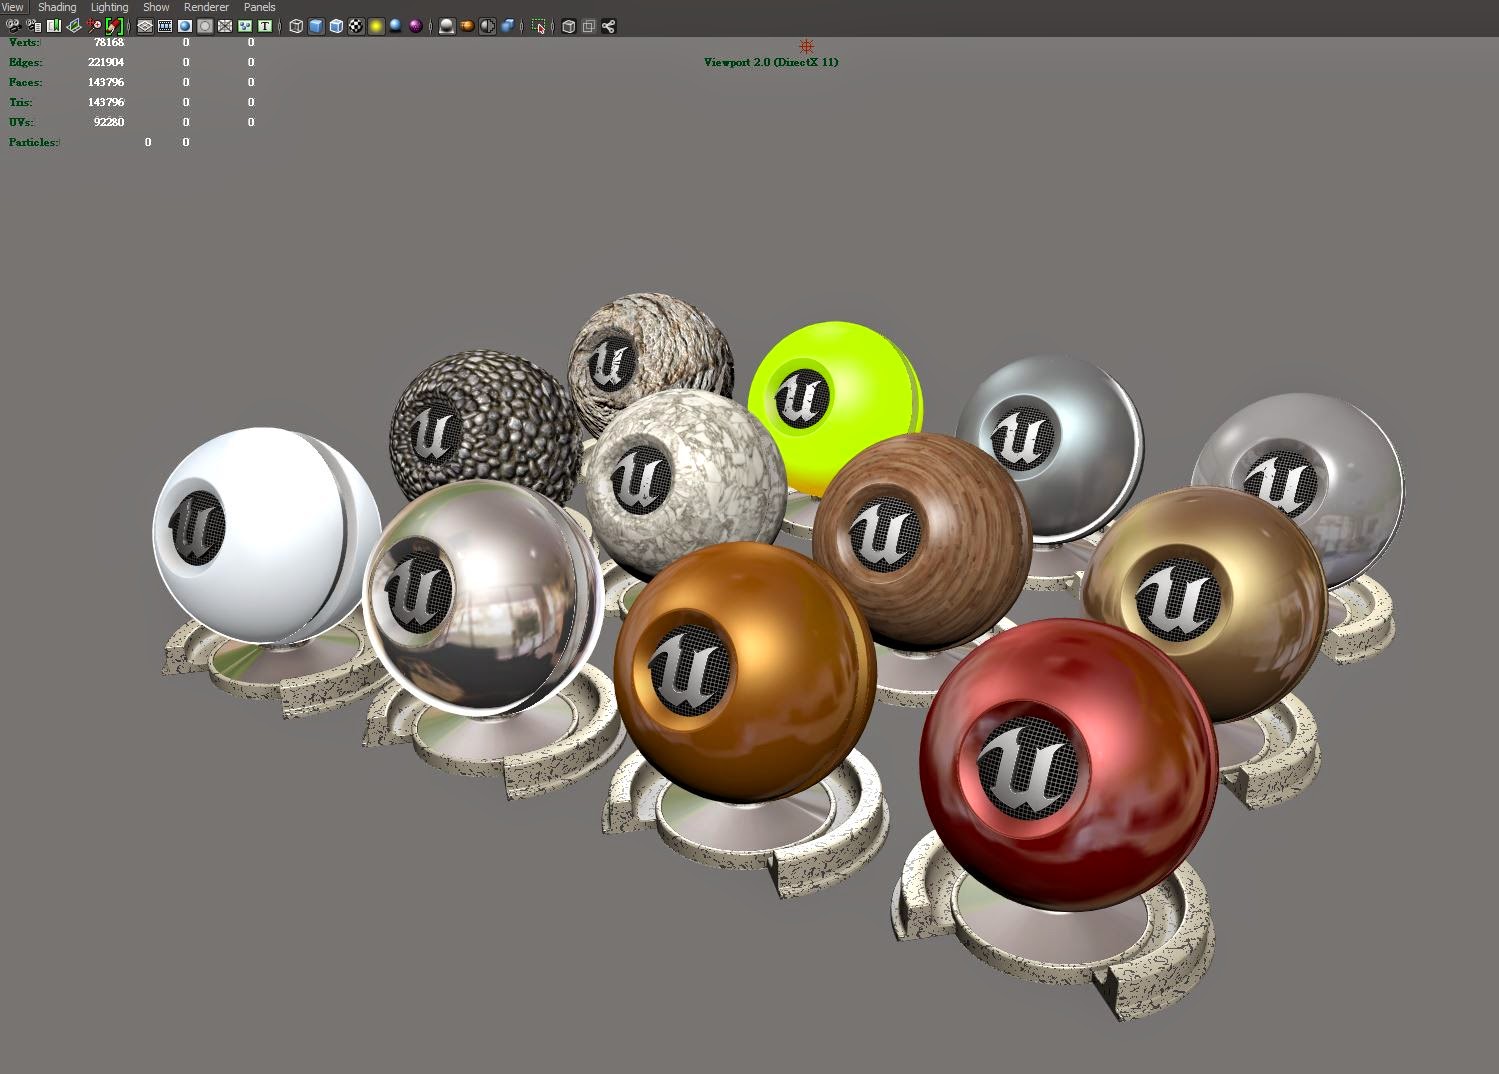Click the Edges count 221904

click(x=106, y=62)
